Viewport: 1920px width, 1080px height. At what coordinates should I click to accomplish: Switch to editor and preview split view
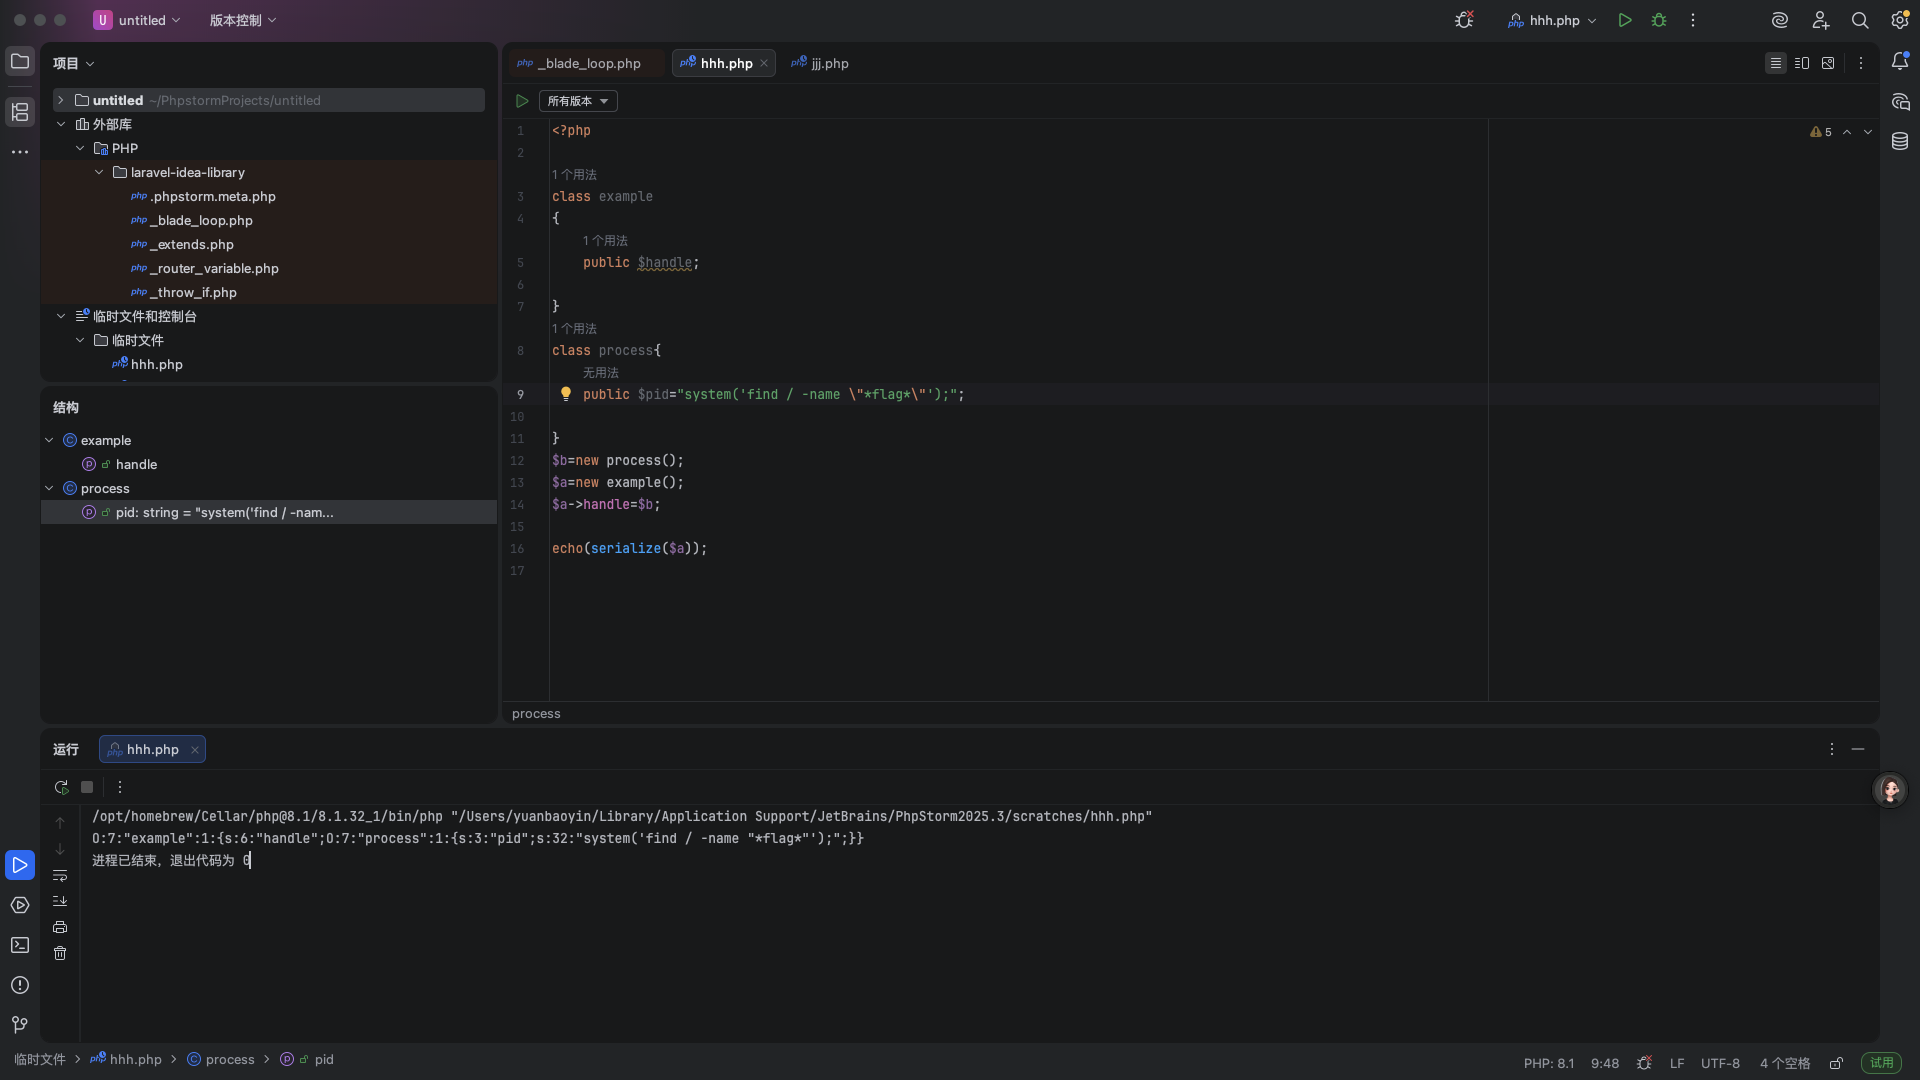(x=1802, y=63)
